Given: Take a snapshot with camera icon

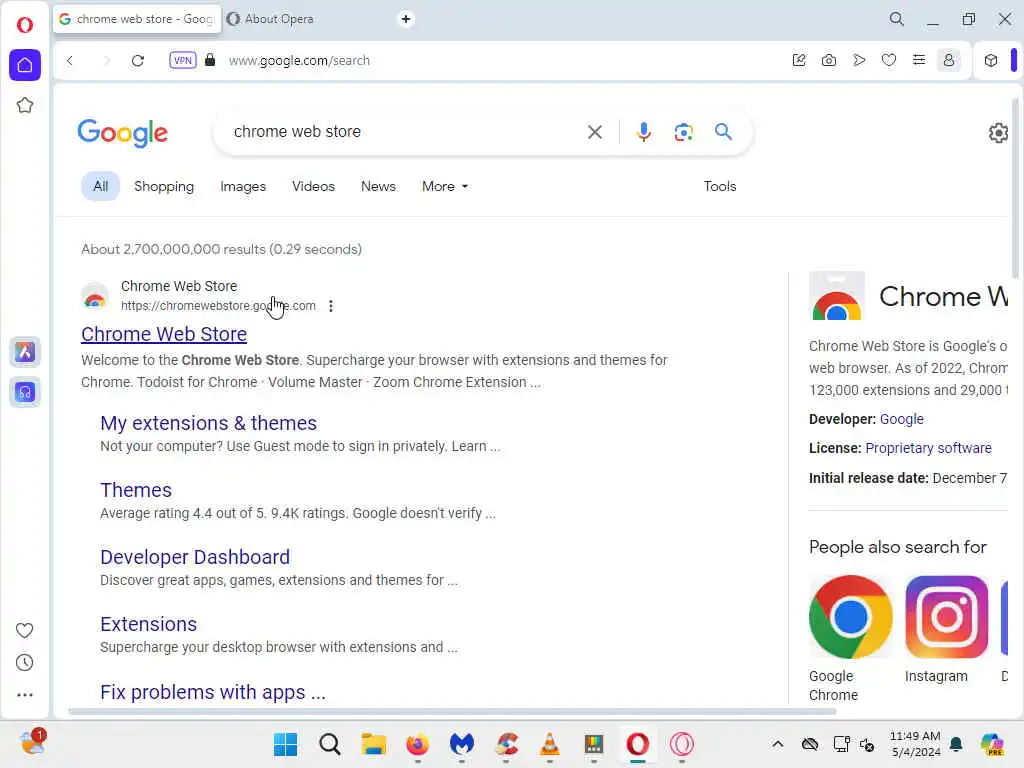Looking at the screenshot, I should coord(829,60).
